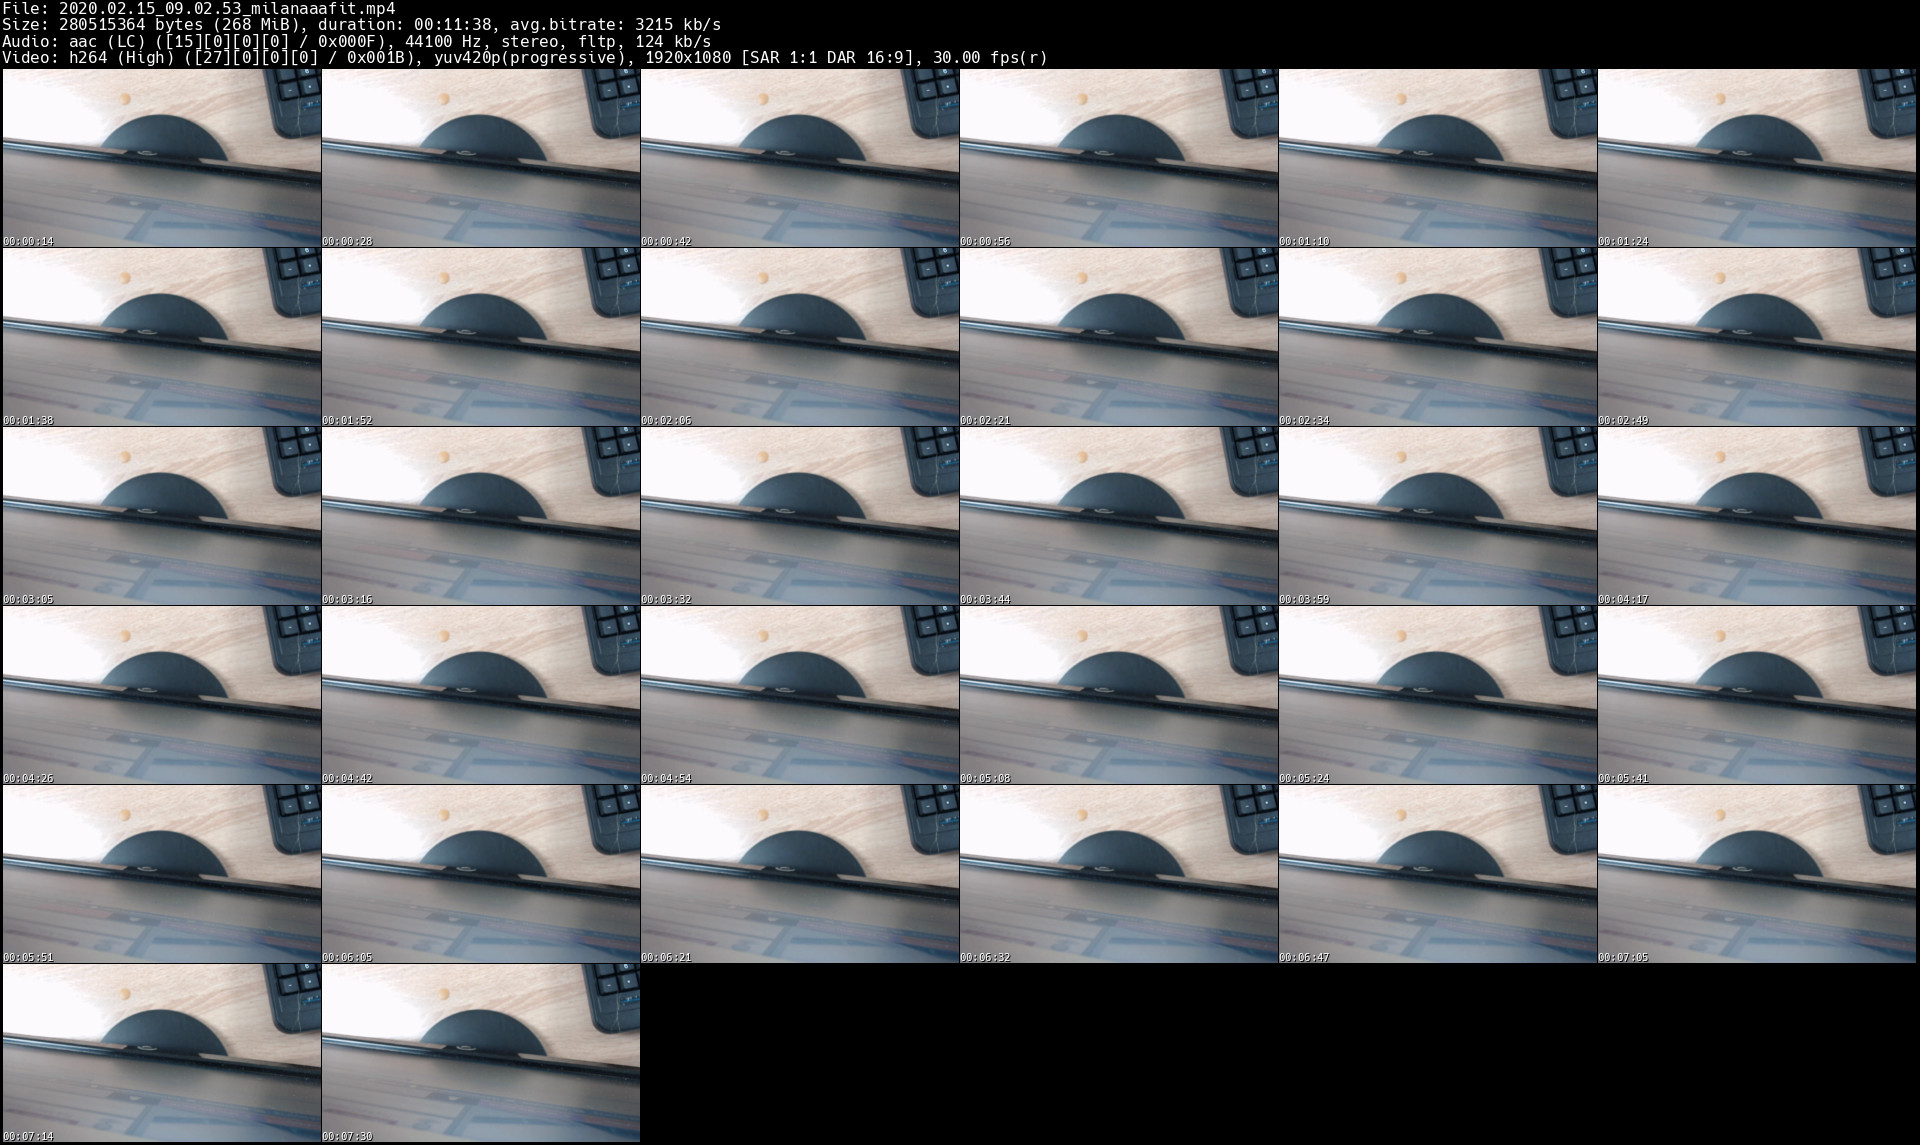1920x1145 pixels.
Task: Pick the video frame timestamped 00:03:32
Action: point(800,516)
